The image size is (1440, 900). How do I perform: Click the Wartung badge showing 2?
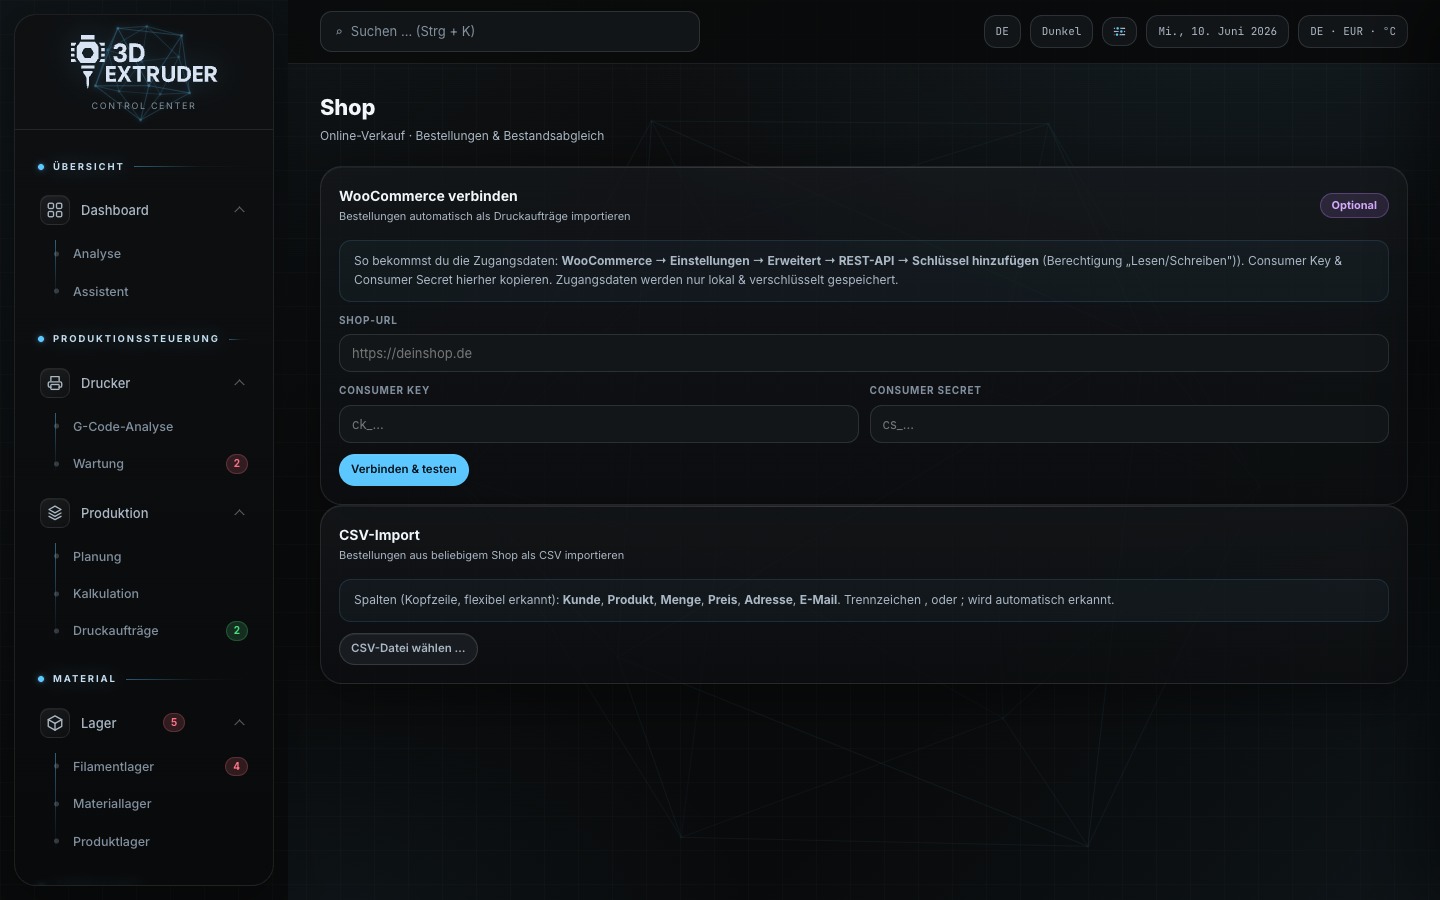(x=237, y=464)
